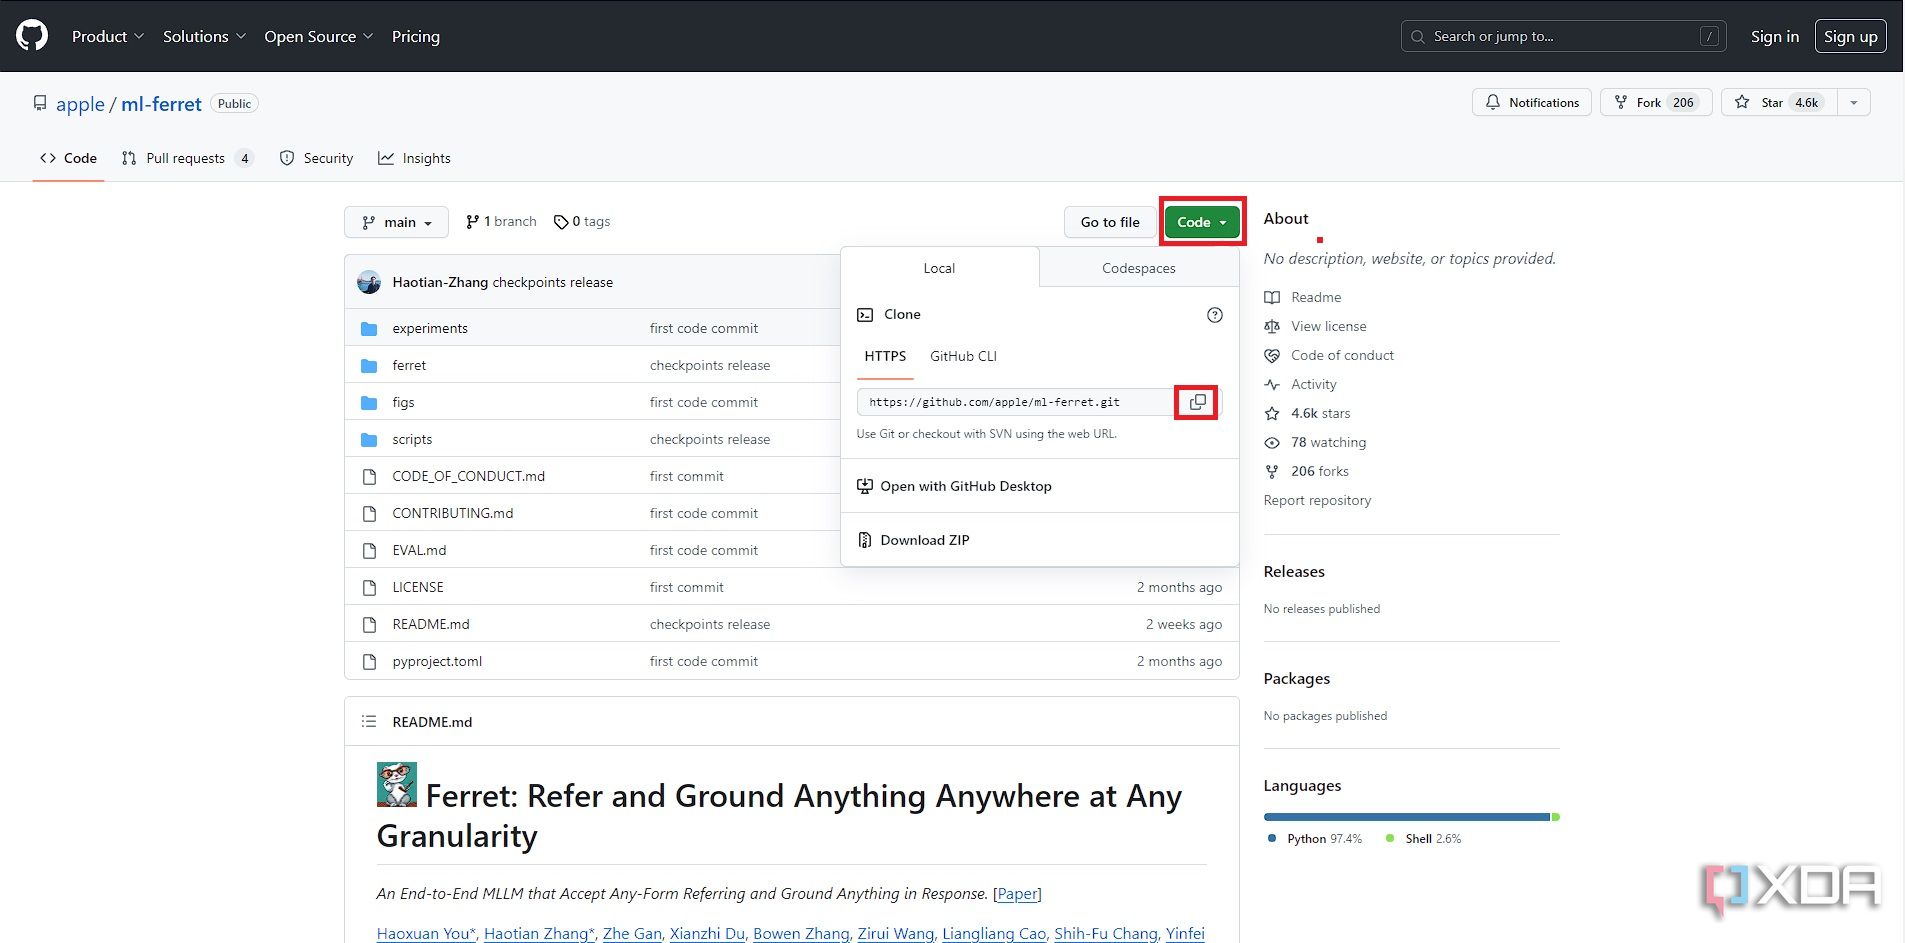1905x943 pixels.
Task: View the 1 branch link
Action: (501, 222)
